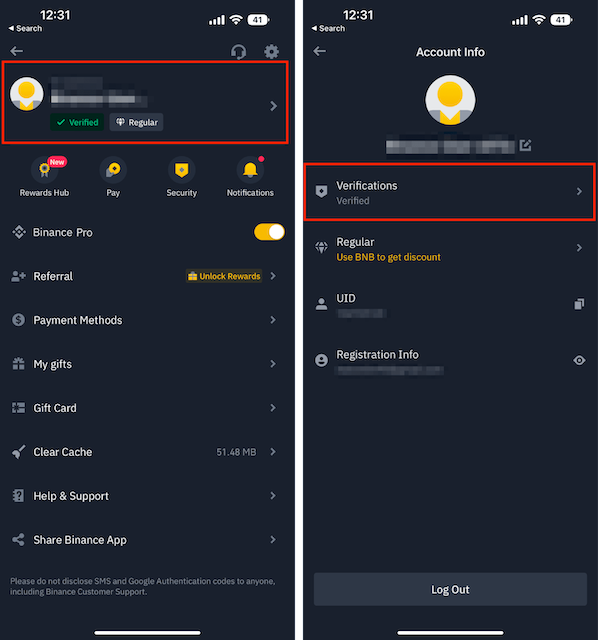
Task: Clear Cache showing 51.48 MB
Action: (147, 452)
